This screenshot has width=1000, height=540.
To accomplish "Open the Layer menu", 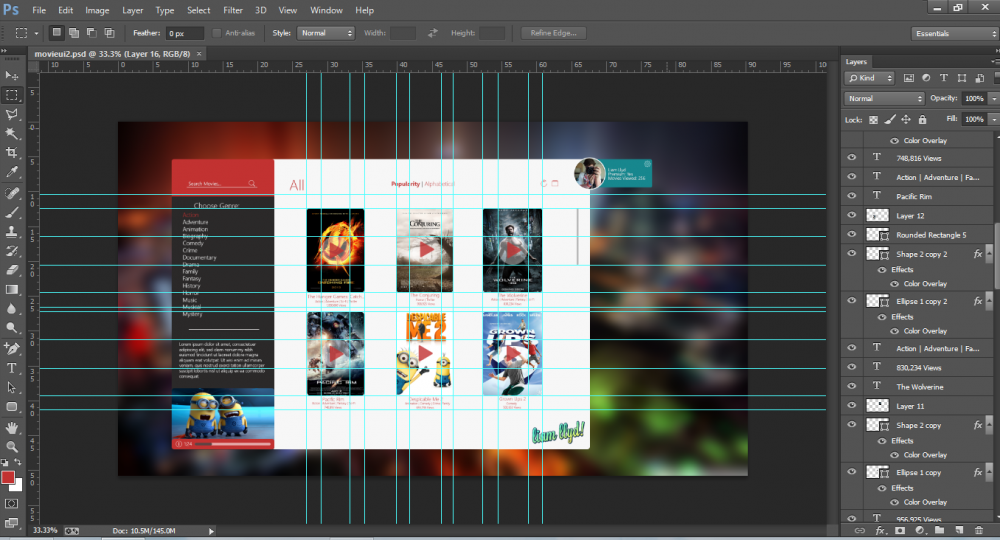I will click(x=133, y=10).
